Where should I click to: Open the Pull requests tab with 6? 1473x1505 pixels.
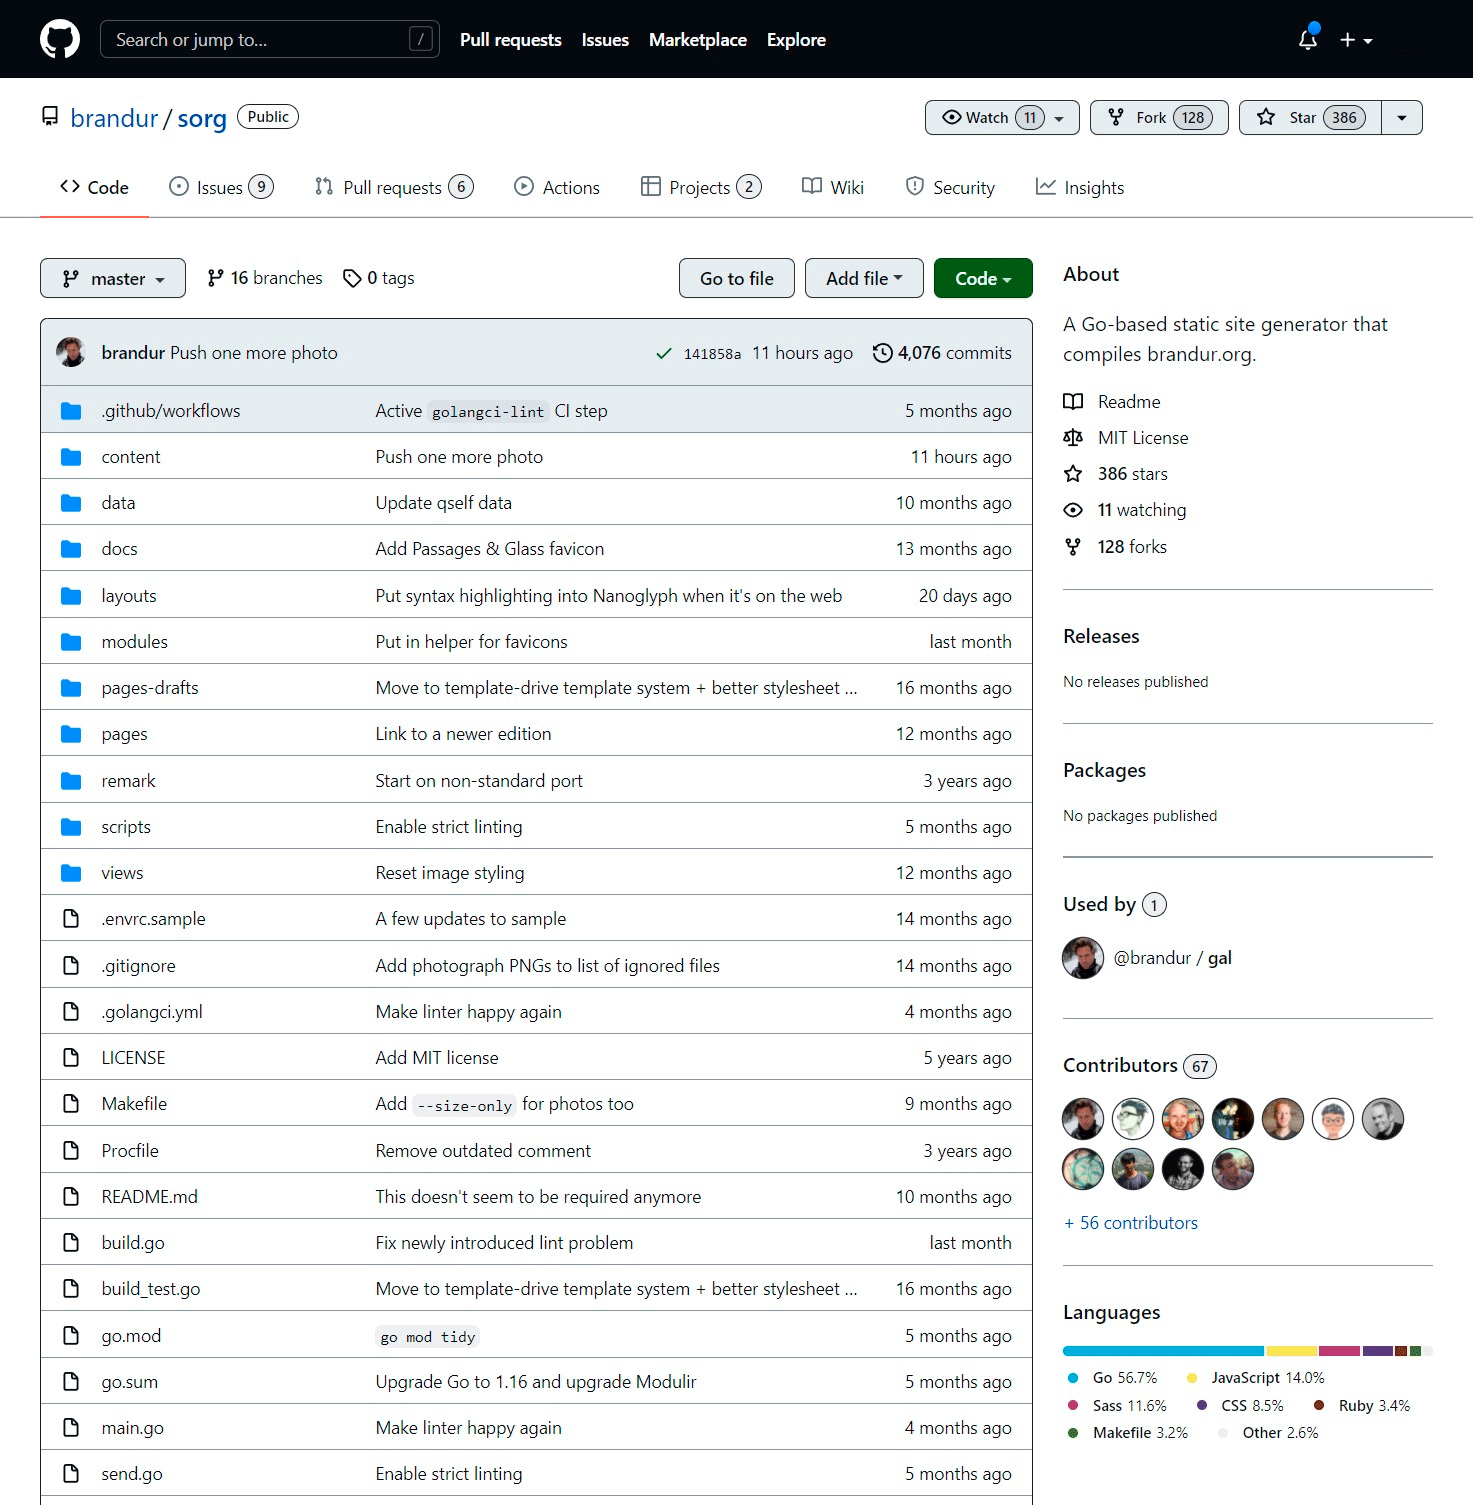[394, 187]
